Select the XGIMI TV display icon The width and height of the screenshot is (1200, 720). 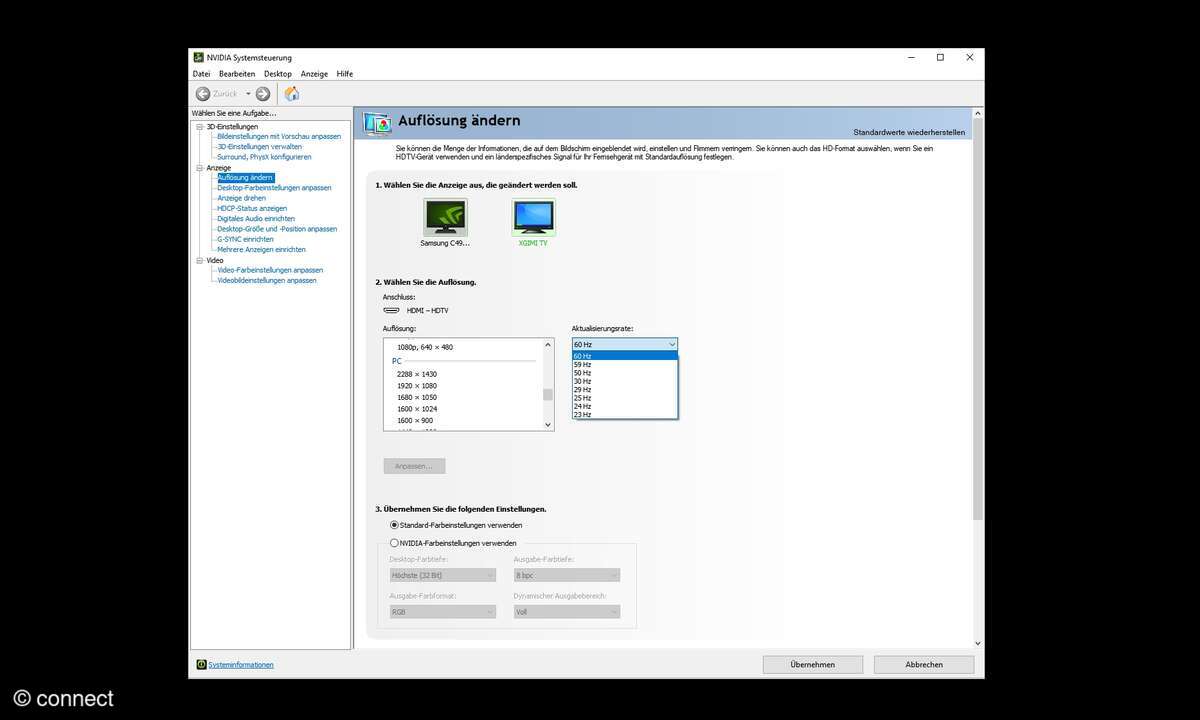click(533, 217)
